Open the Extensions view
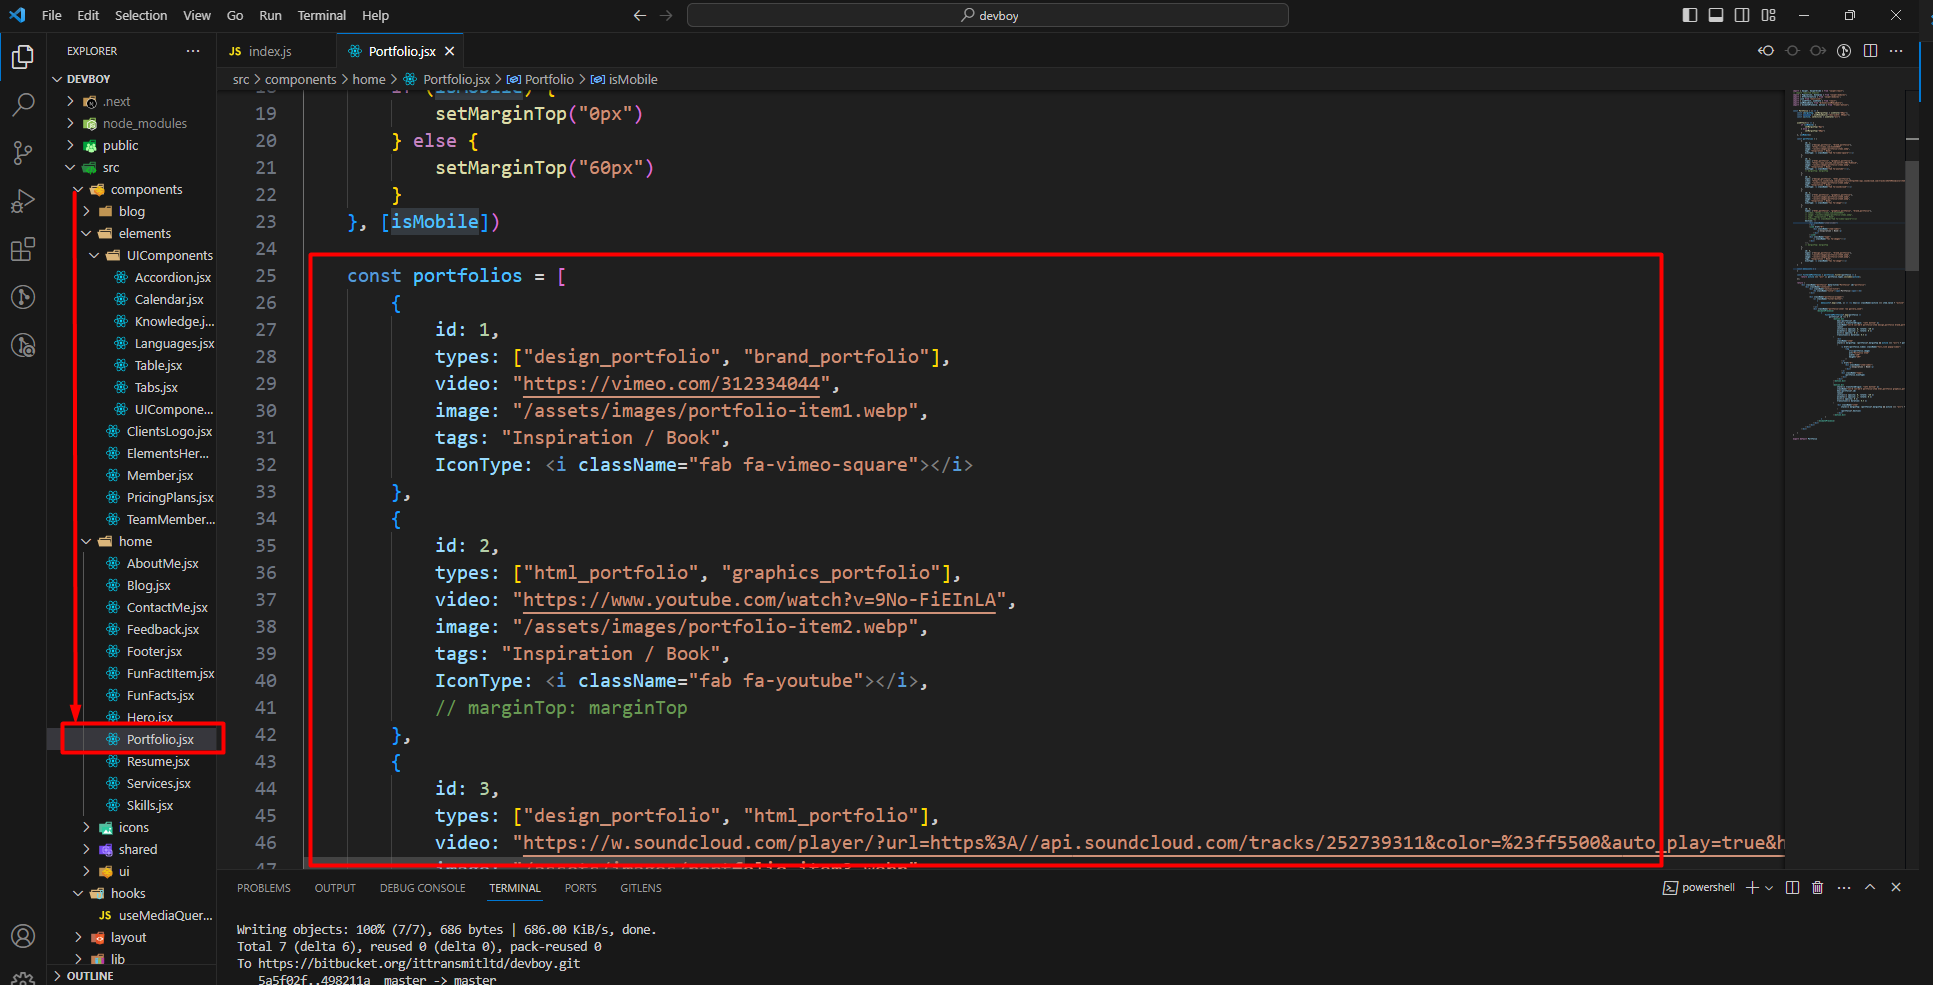The height and width of the screenshot is (985, 1933). pyautogui.click(x=23, y=249)
